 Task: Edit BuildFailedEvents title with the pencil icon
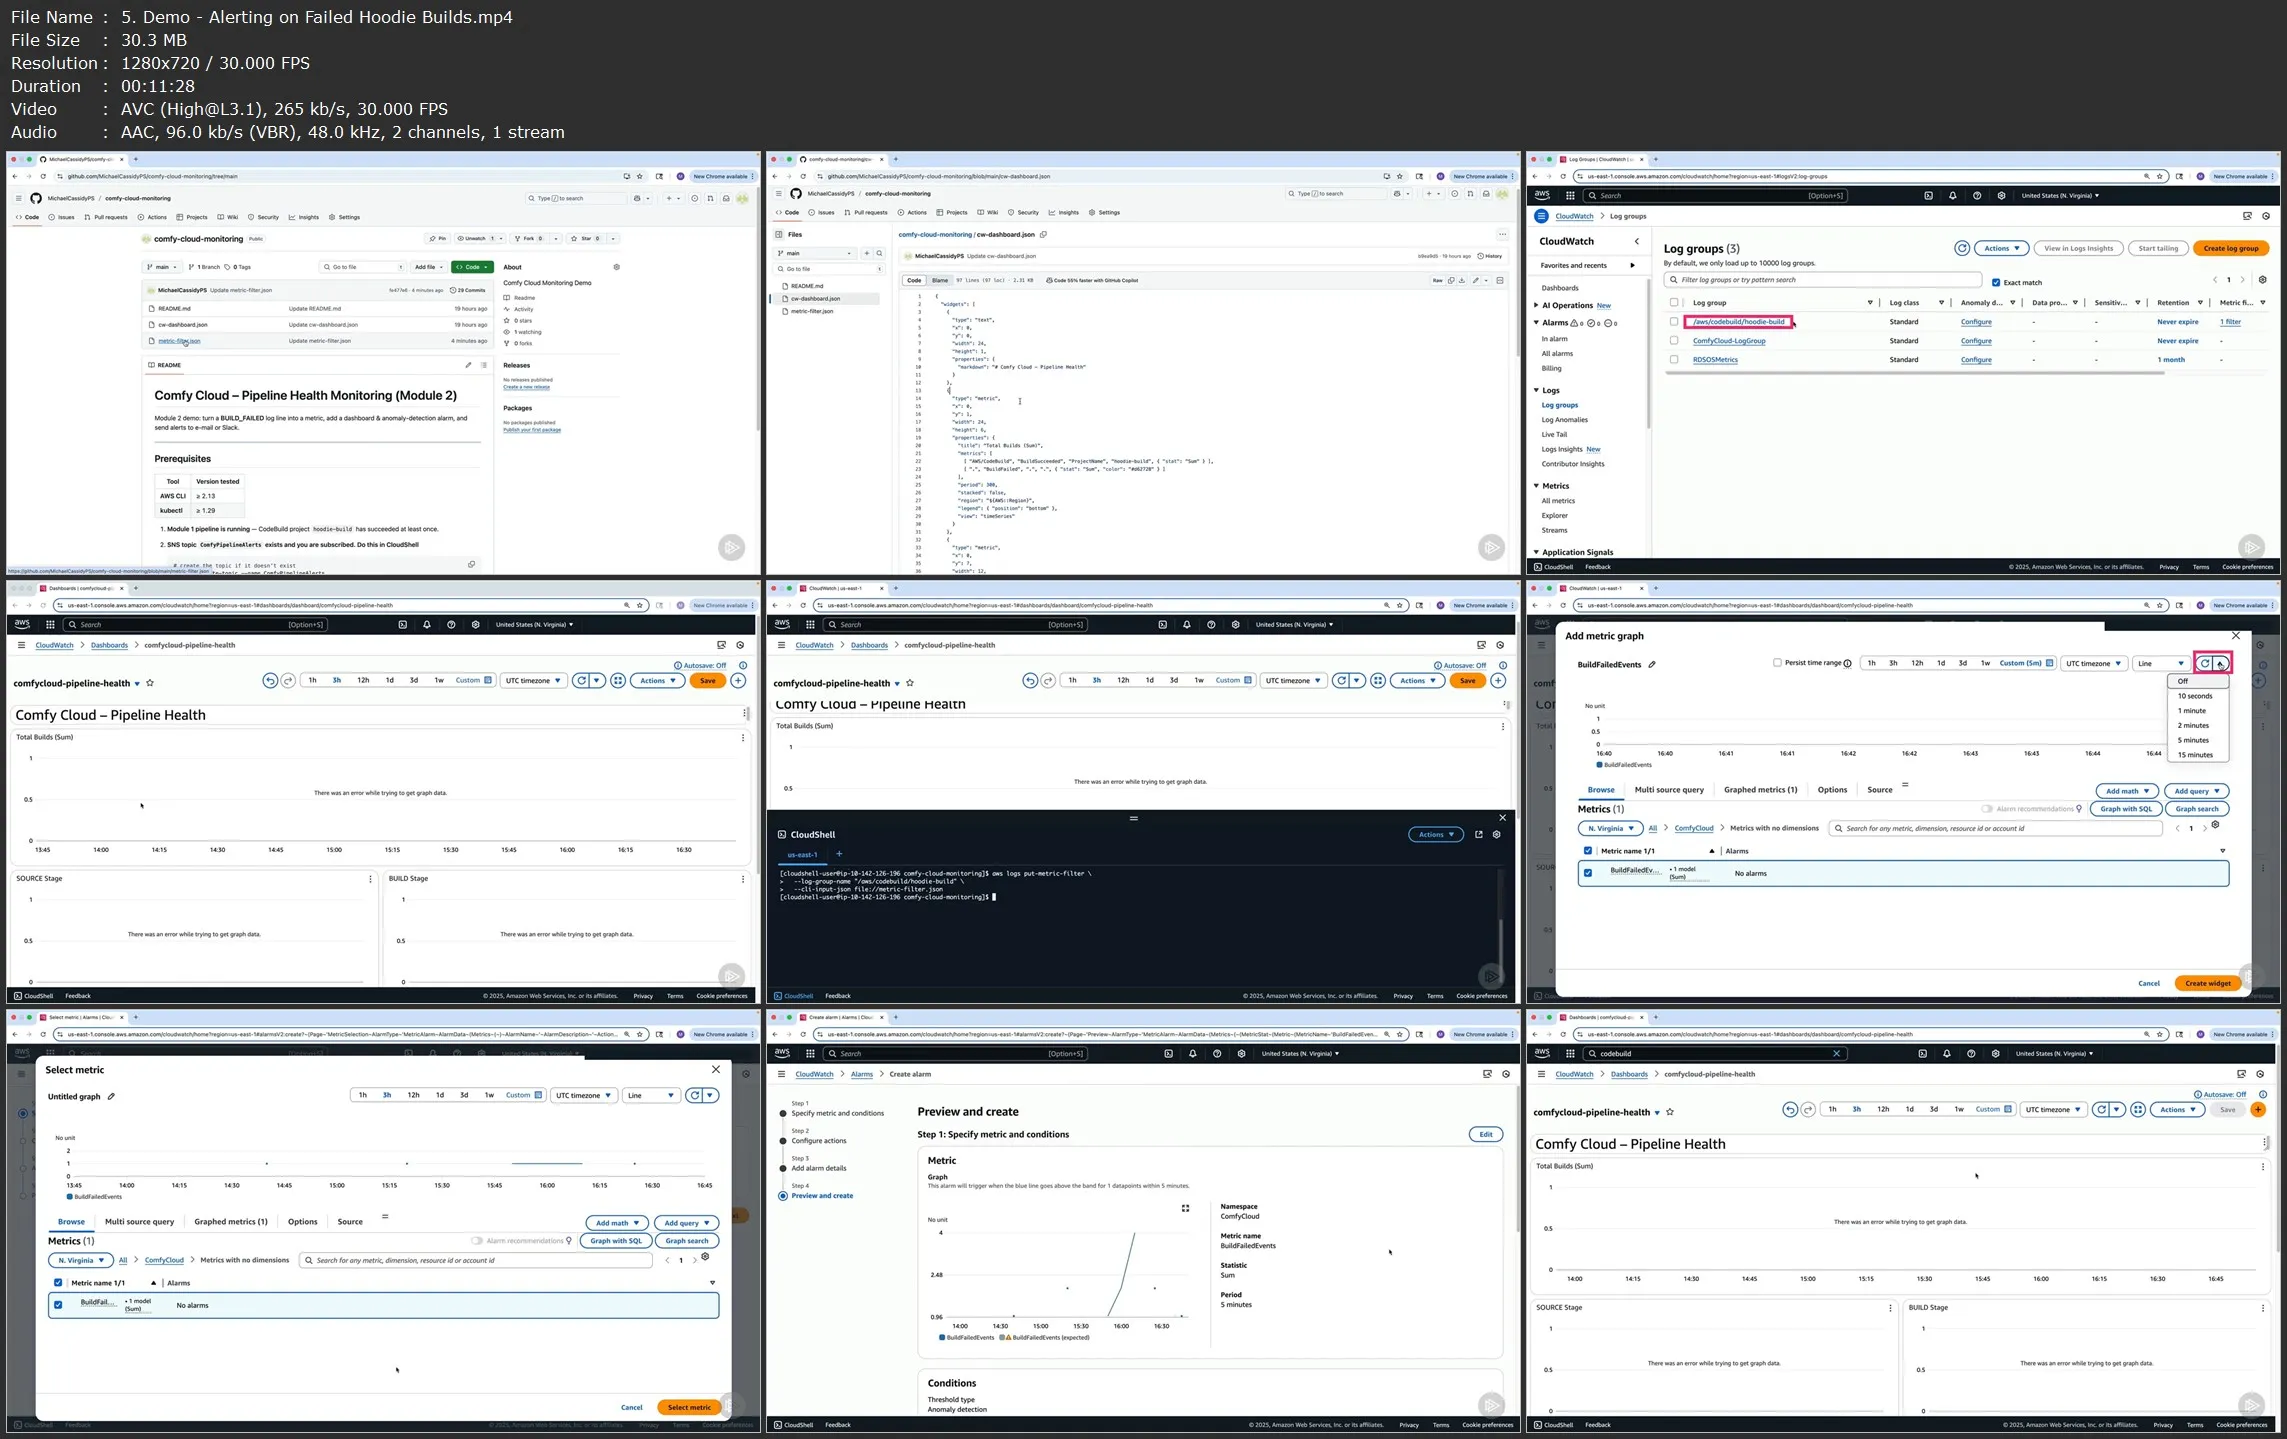(1652, 664)
